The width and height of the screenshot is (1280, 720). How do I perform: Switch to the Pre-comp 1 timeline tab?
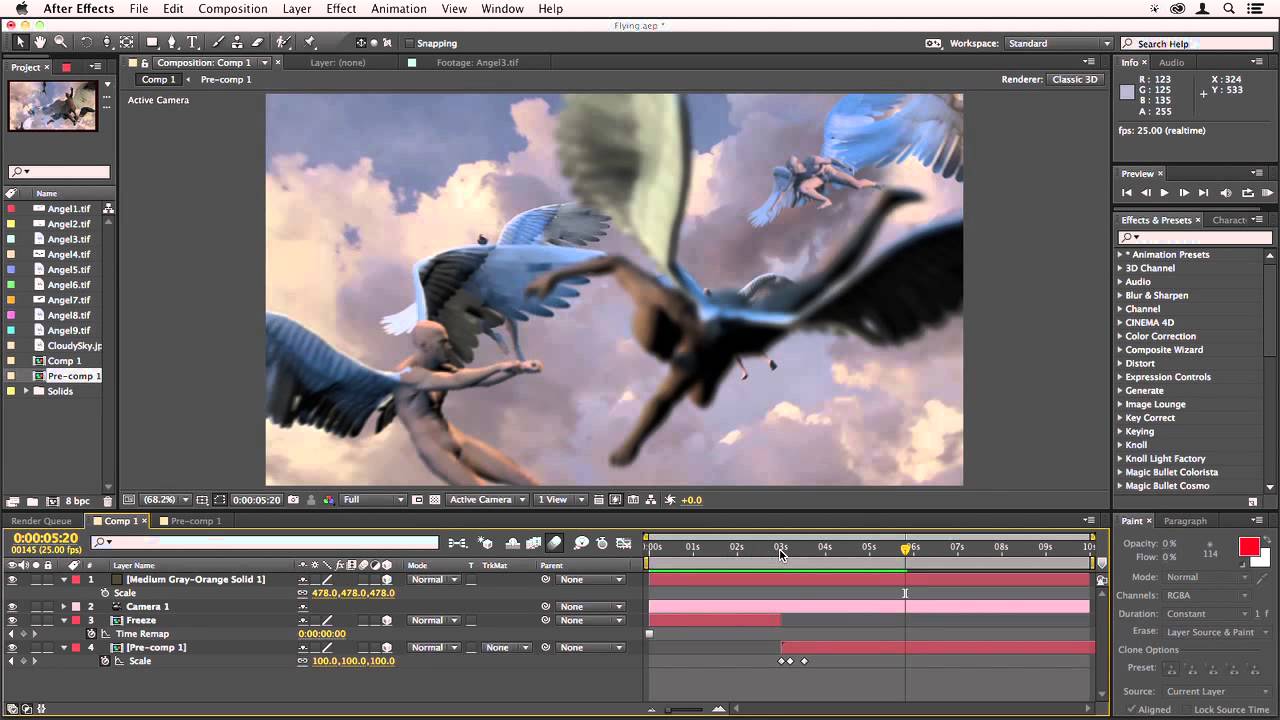[195, 521]
